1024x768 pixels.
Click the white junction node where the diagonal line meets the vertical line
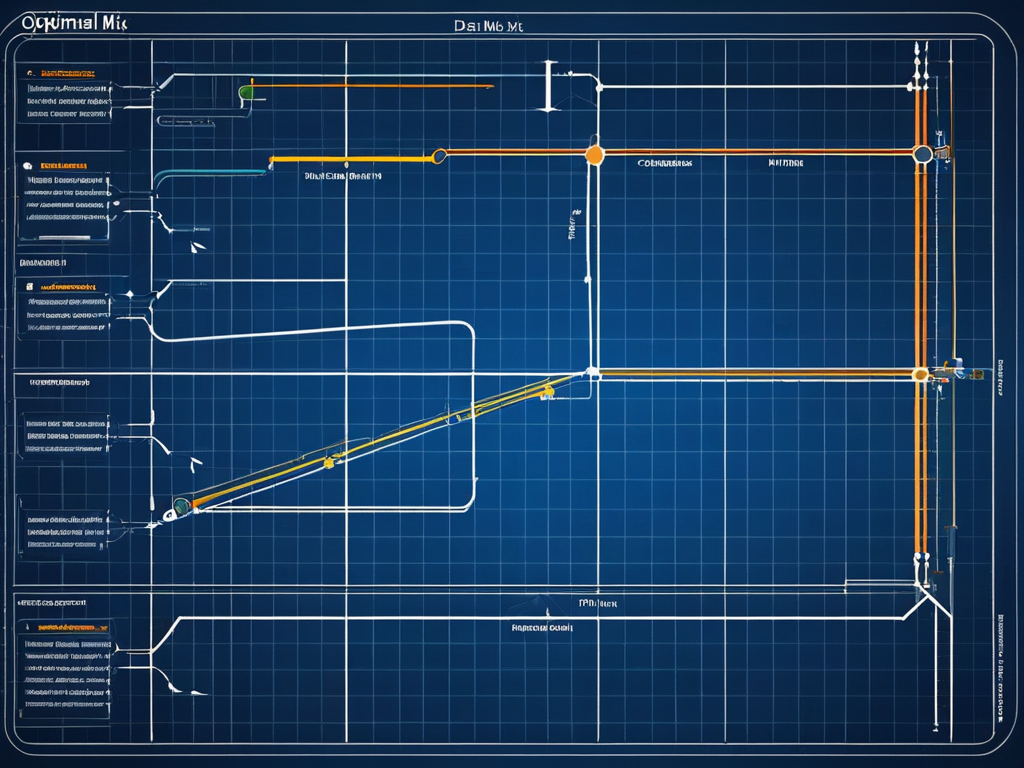(592, 373)
